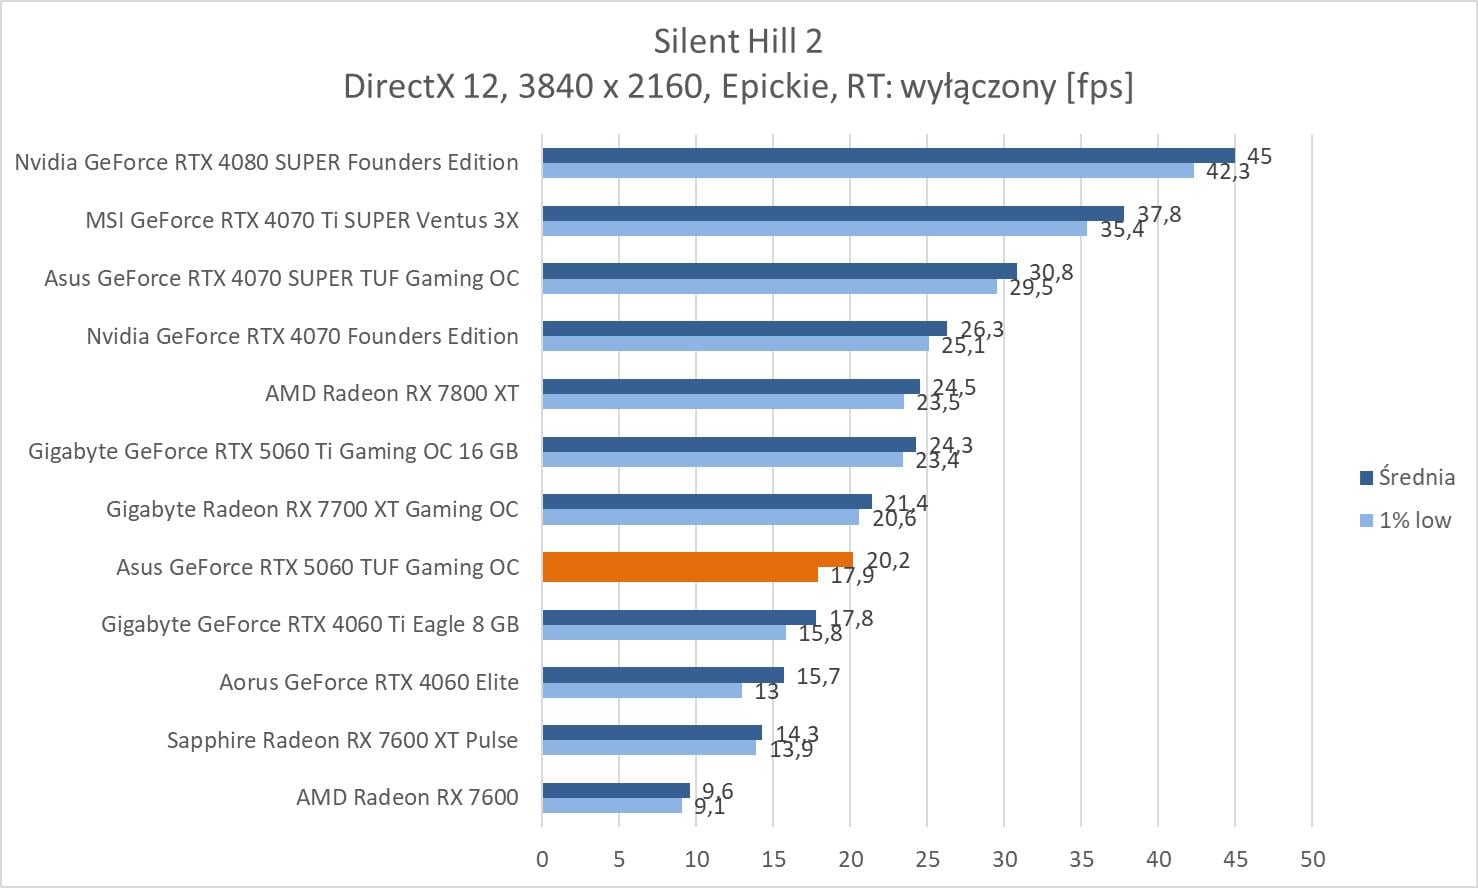Select 'Aorus GeForce RTX 4060 Elite' label
The width and height of the screenshot is (1478, 888).
click(x=369, y=682)
